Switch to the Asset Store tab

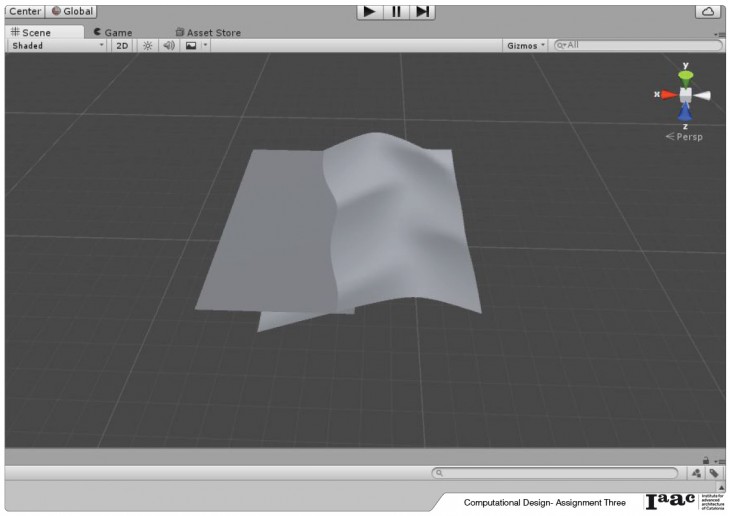coord(208,32)
